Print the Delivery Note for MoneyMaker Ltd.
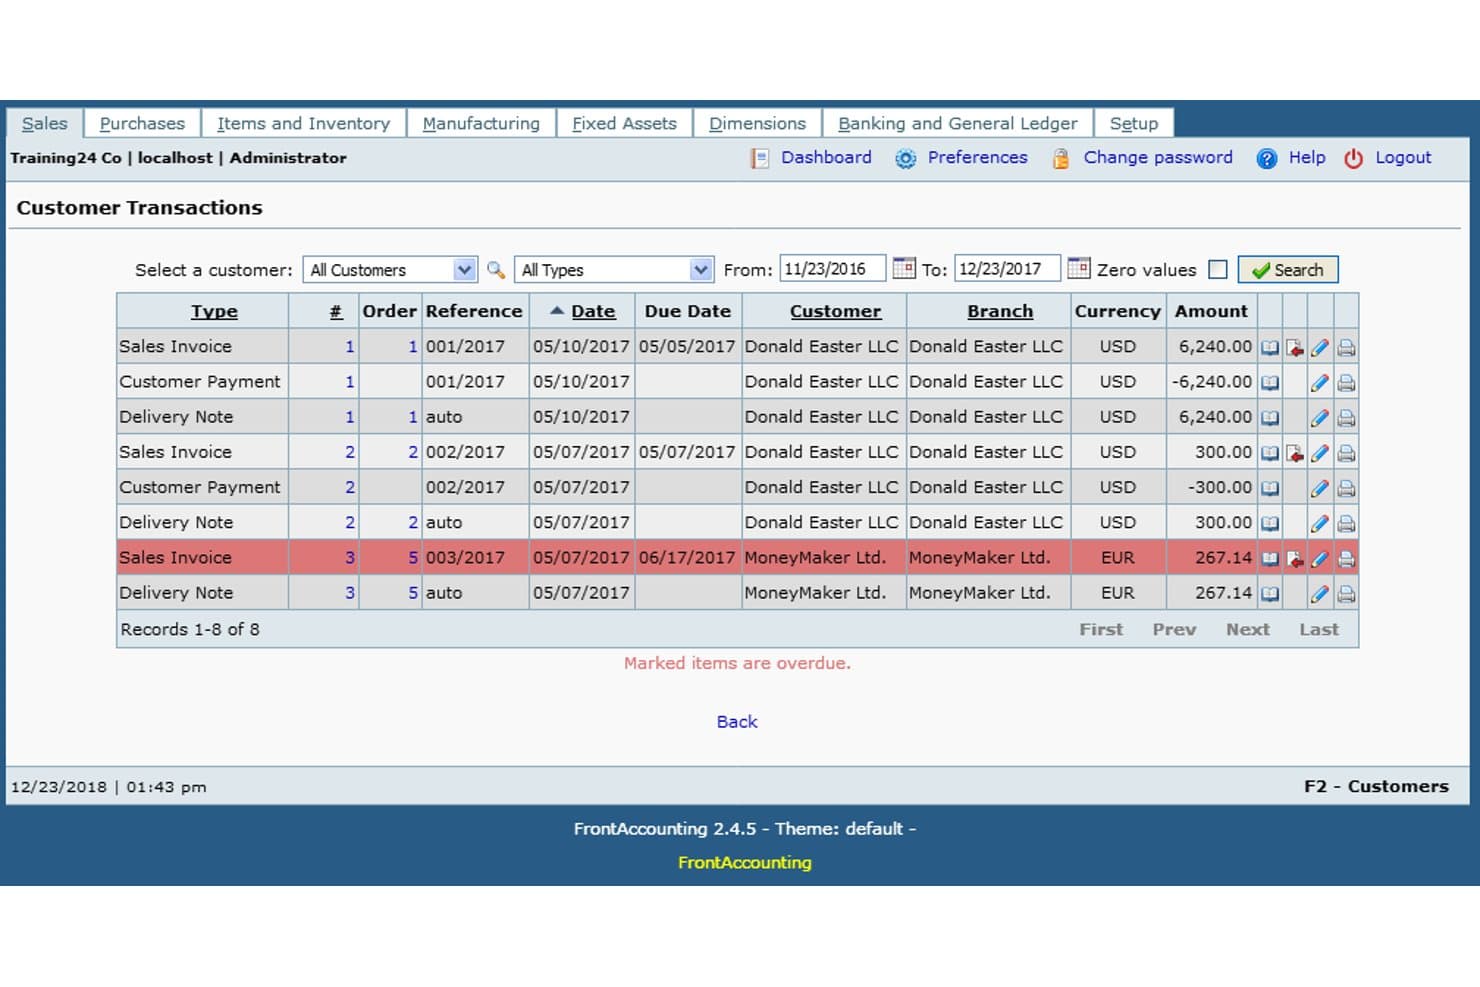 click(1346, 594)
